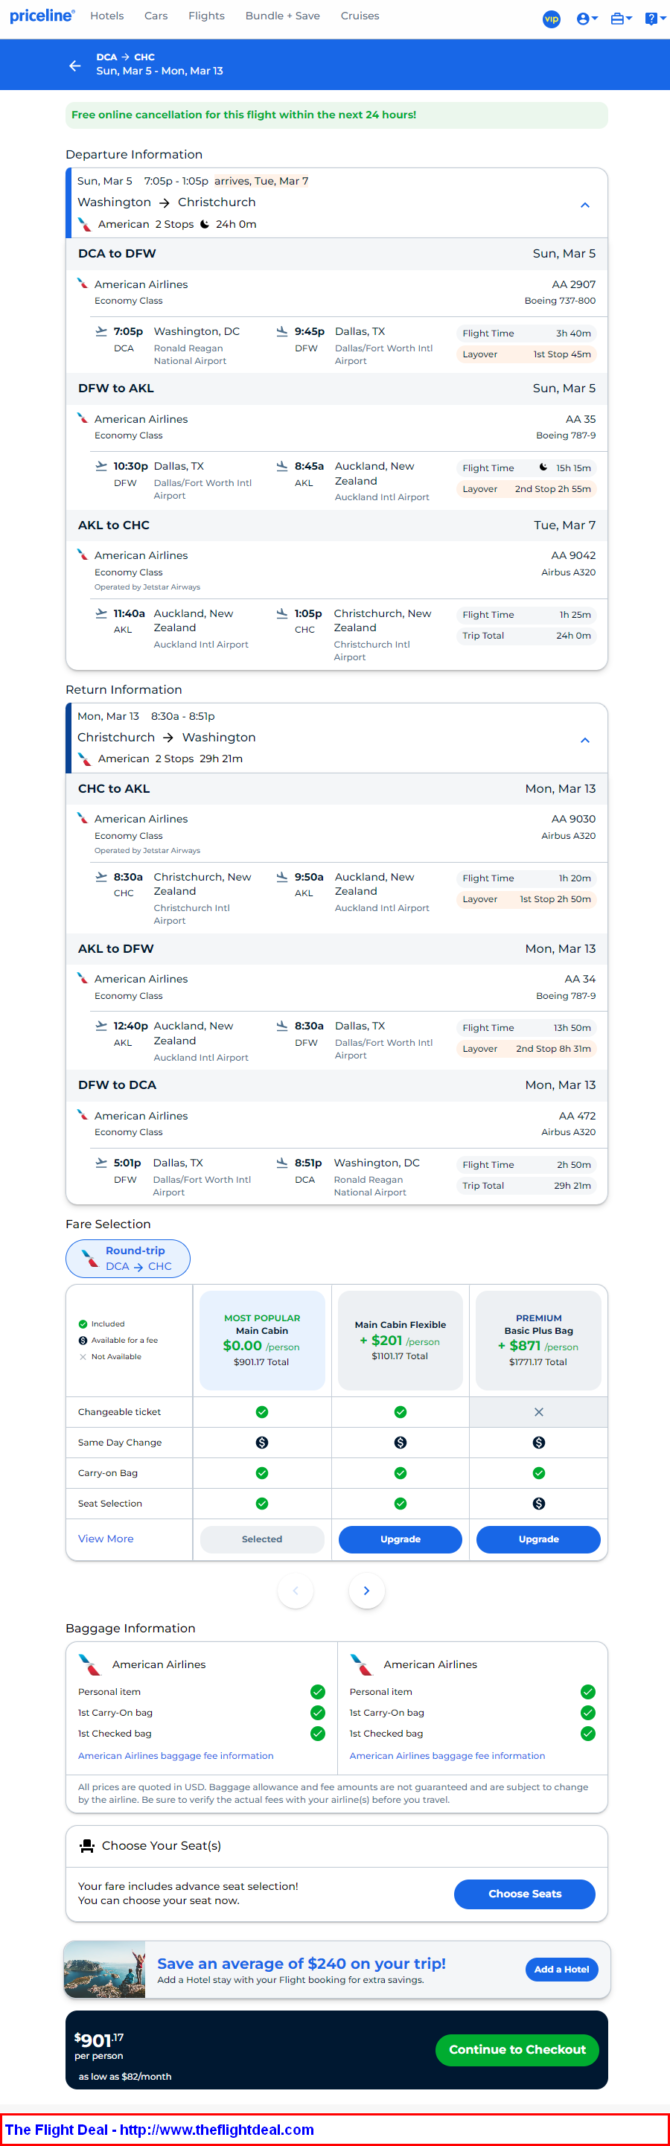The height and width of the screenshot is (2146, 670).
Task: Click the Selected button under Main Cabin
Action: [262, 1539]
